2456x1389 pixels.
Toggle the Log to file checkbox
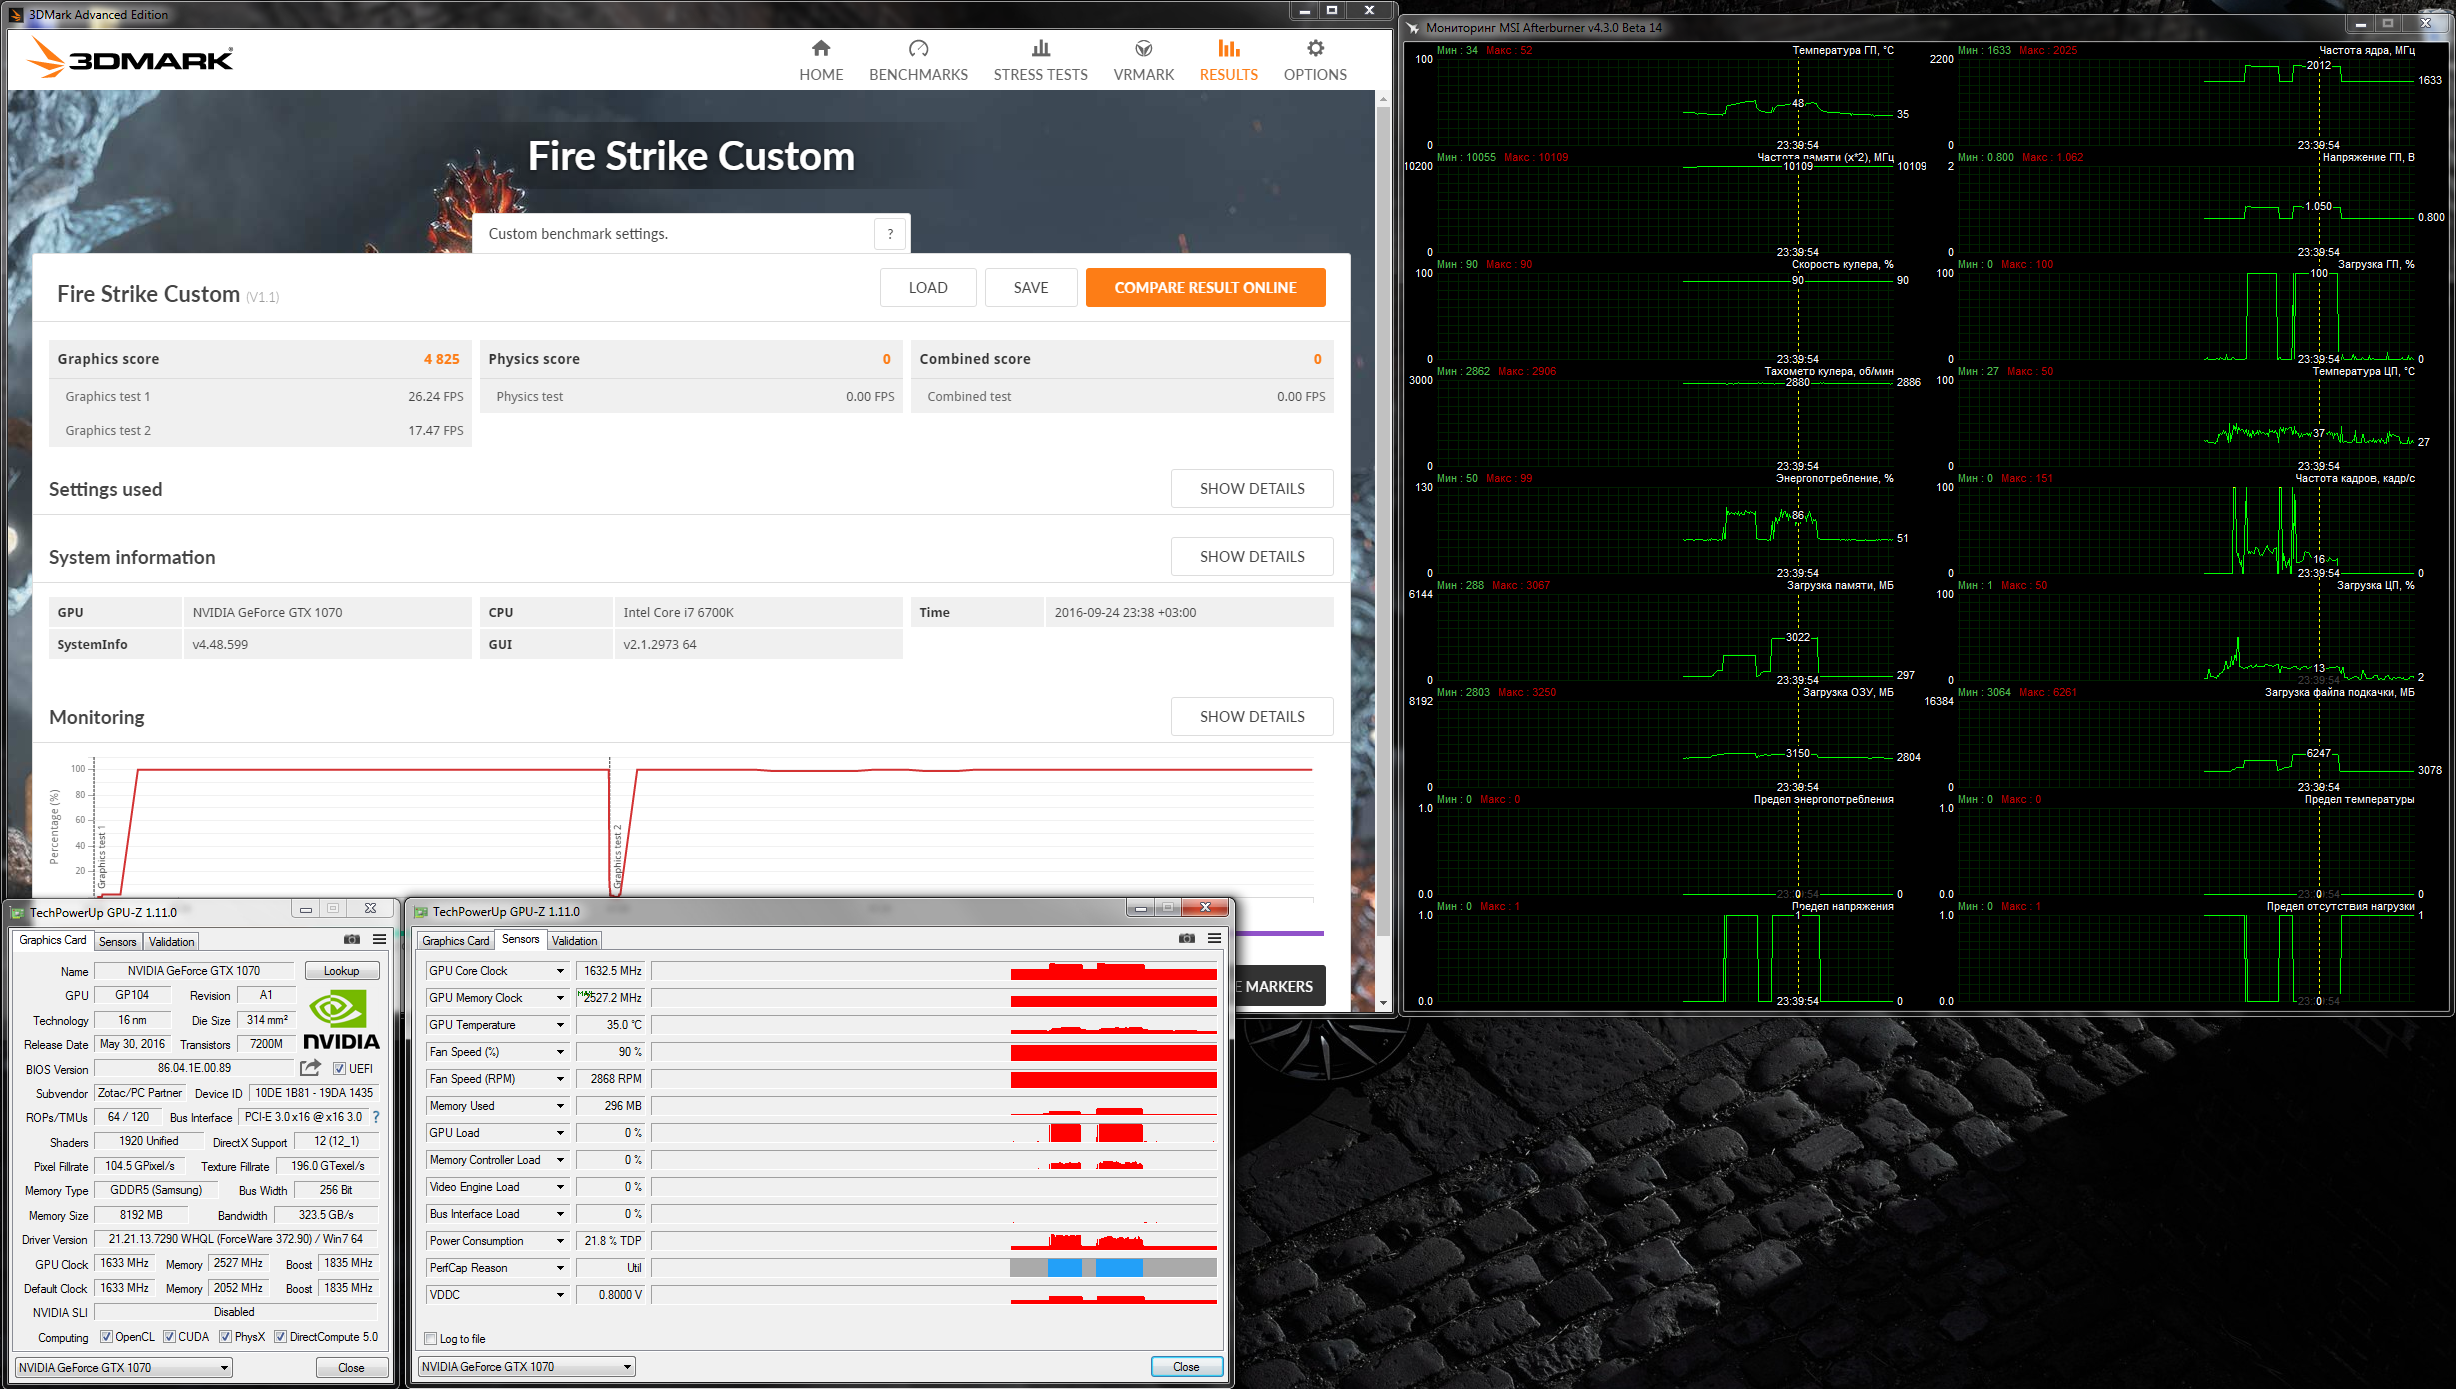coord(431,1338)
